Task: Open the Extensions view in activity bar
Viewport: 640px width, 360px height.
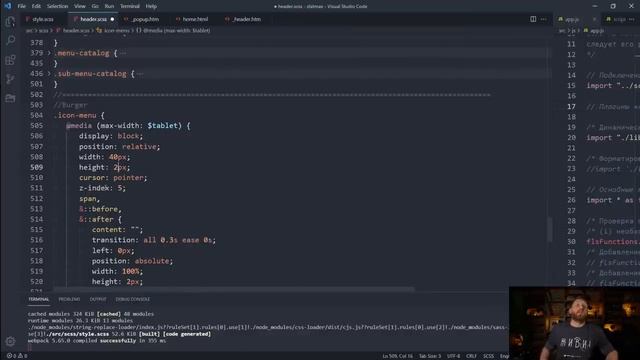Action: point(10,60)
